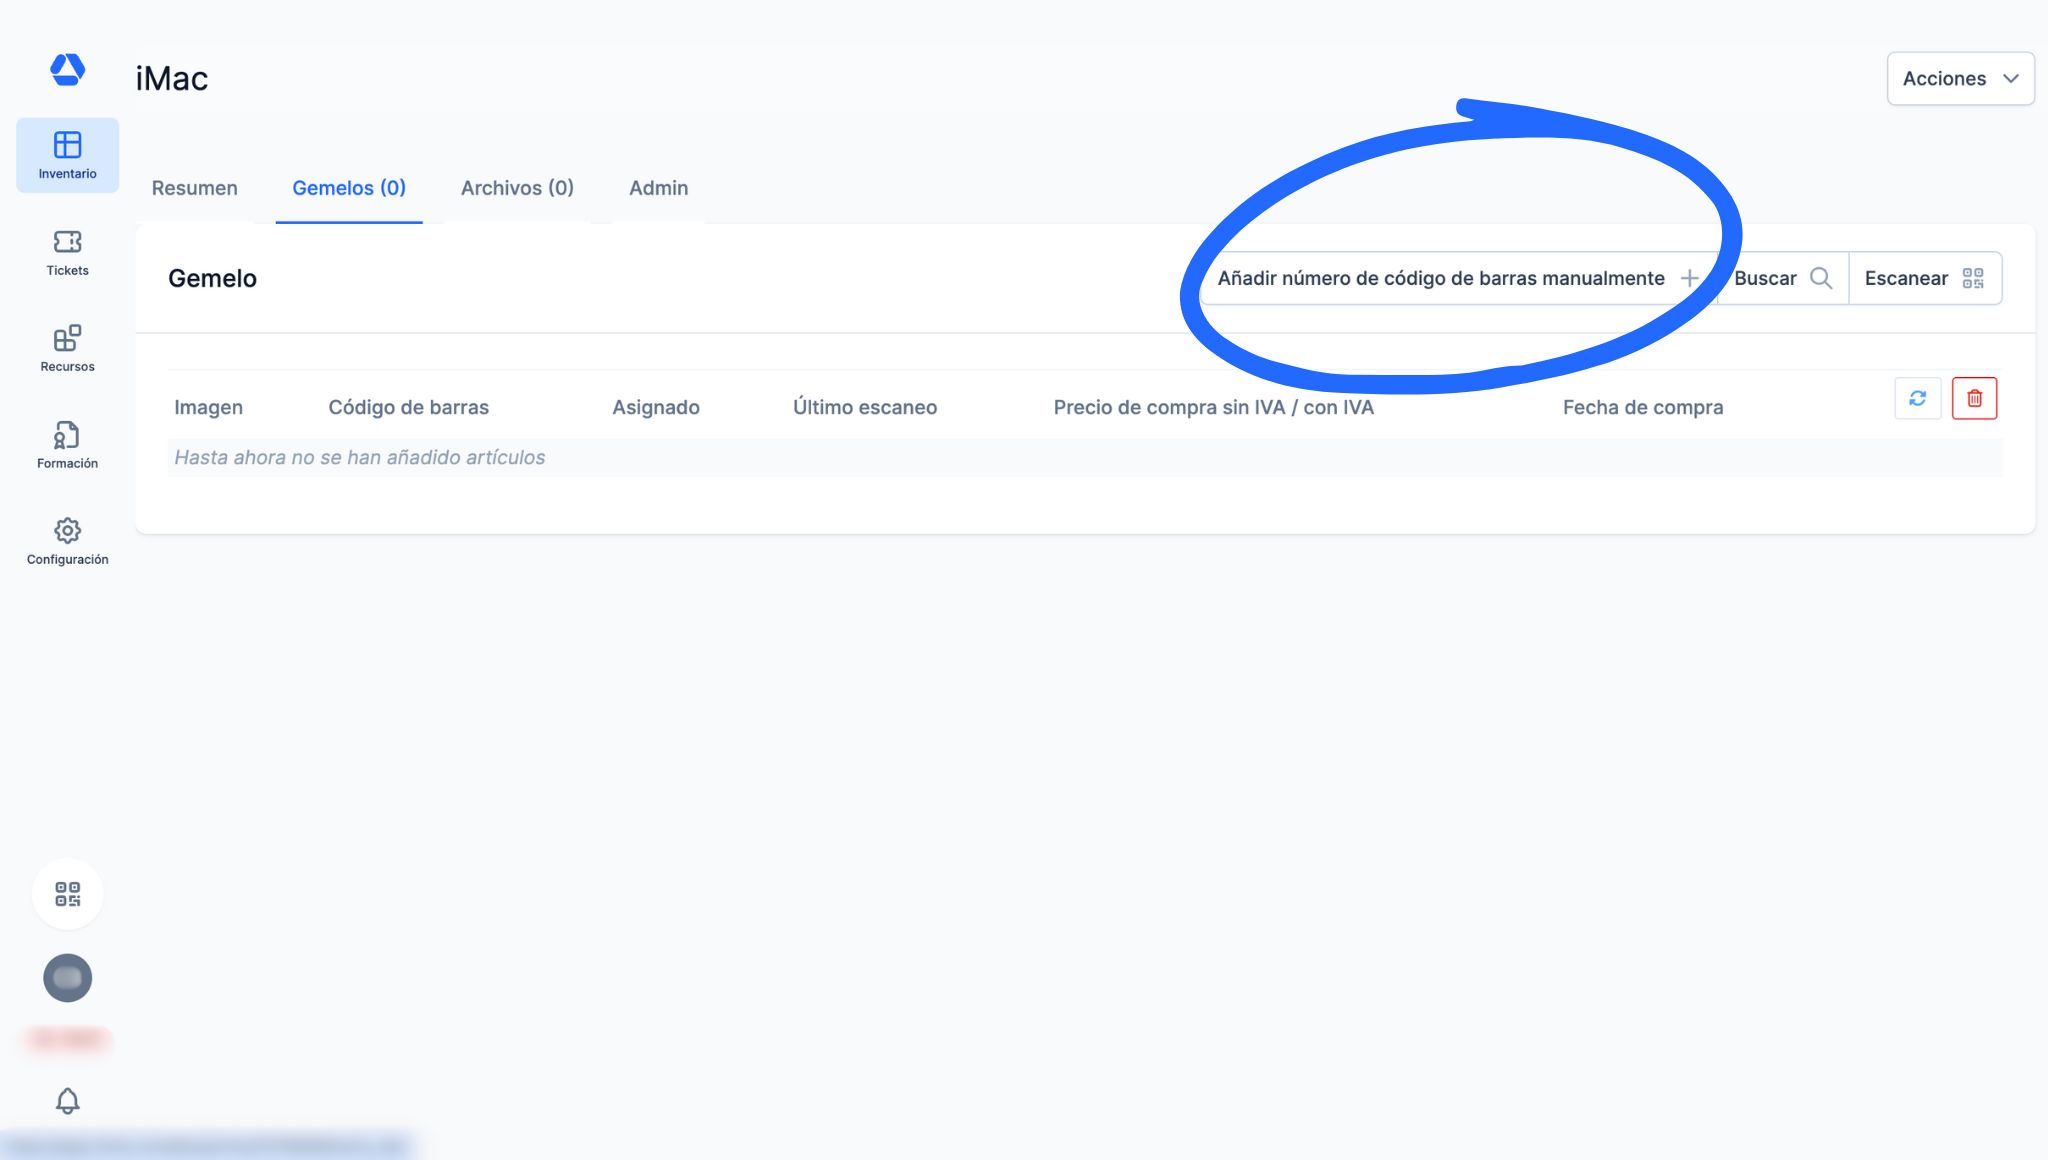Click the 'Hasta ahora no se han añadido artículos' row
The height and width of the screenshot is (1160, 2048).
click(1085, 457)
